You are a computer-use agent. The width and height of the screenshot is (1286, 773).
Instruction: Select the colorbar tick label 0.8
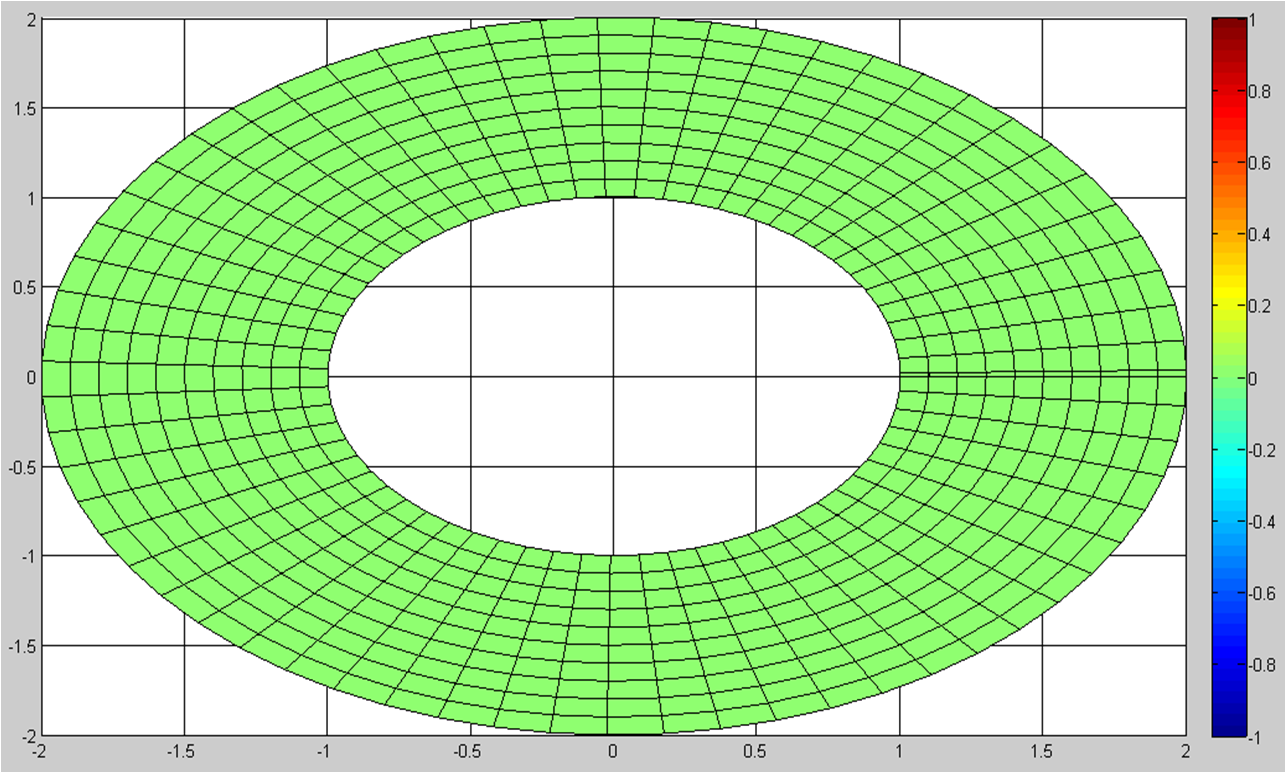click(x=1262, y=91)
